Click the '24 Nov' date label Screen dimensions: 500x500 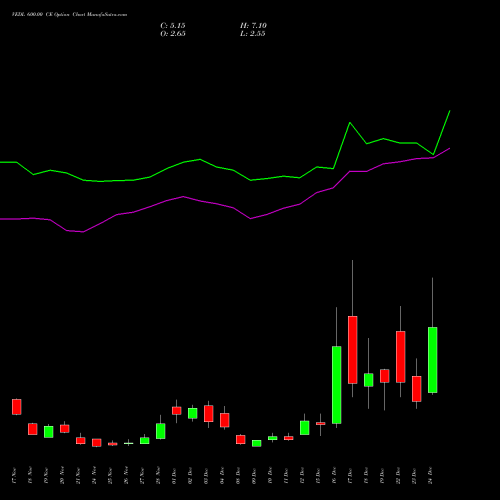click(94, 476)
